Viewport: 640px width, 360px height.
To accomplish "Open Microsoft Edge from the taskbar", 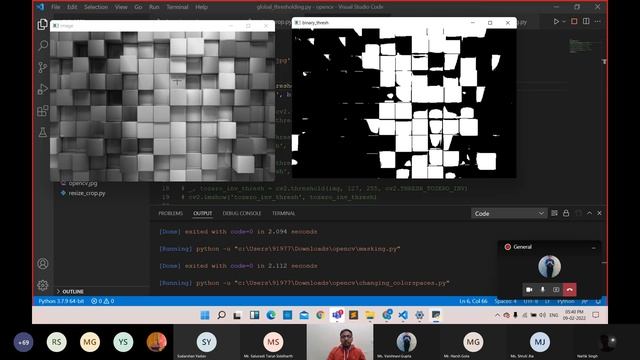I will (x=271, y=315).
